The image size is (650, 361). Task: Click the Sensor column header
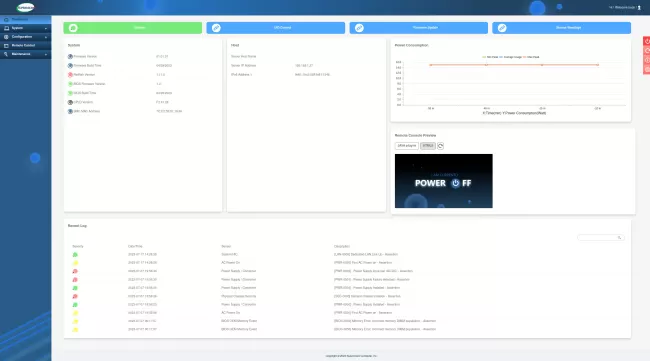click(226, 246)
